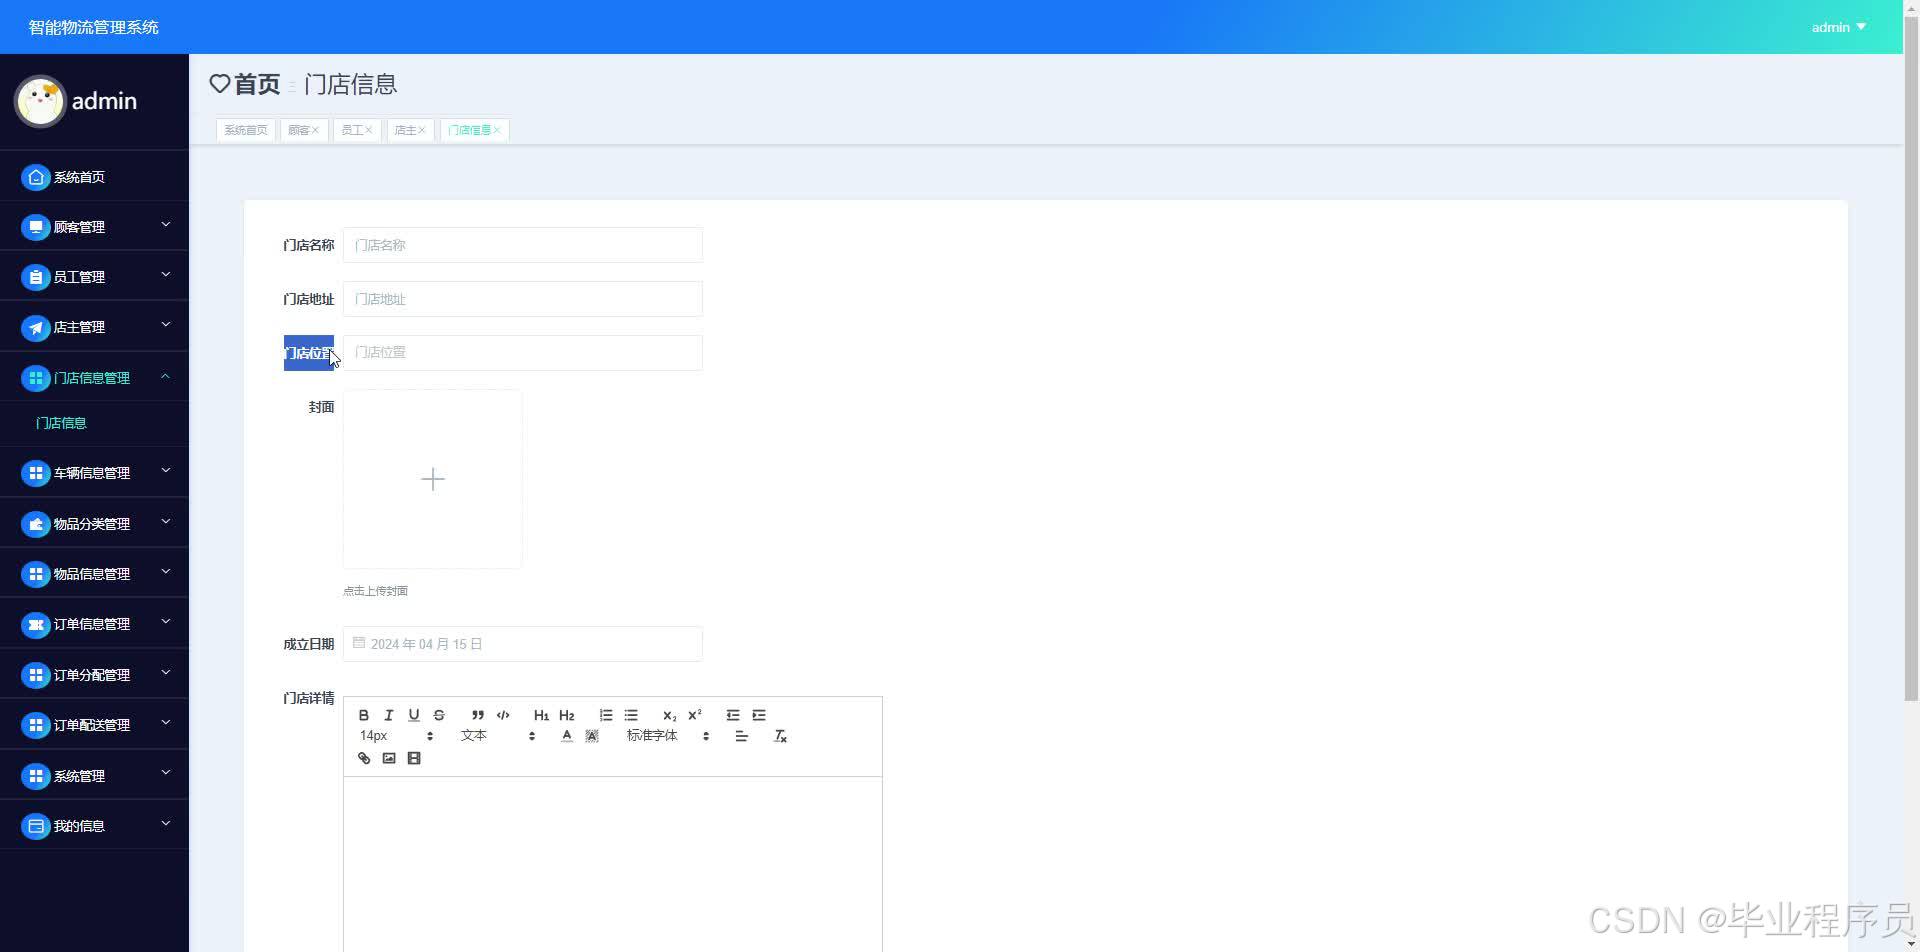Viewport: 1920px width, 952px height.
Task: Apply Heading 2 format
Action: click(567, 715)
